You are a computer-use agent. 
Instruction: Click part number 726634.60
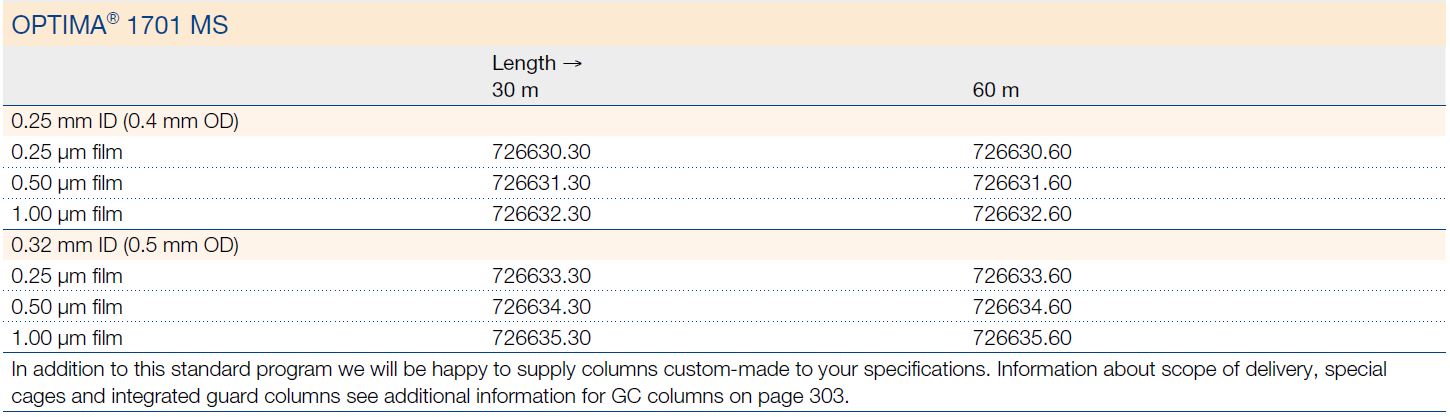pos(1022,307)
